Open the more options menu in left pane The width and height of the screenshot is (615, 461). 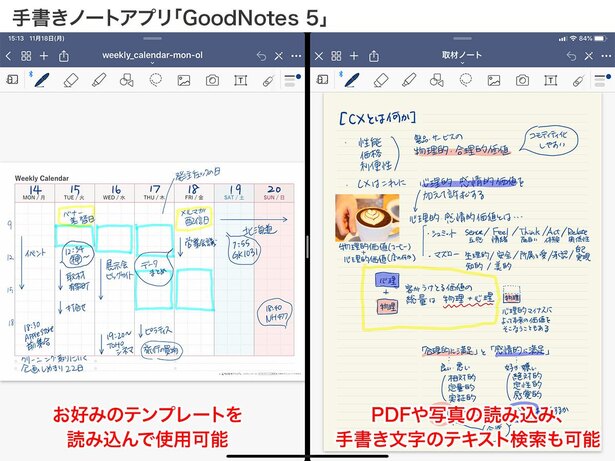point(296,56)
